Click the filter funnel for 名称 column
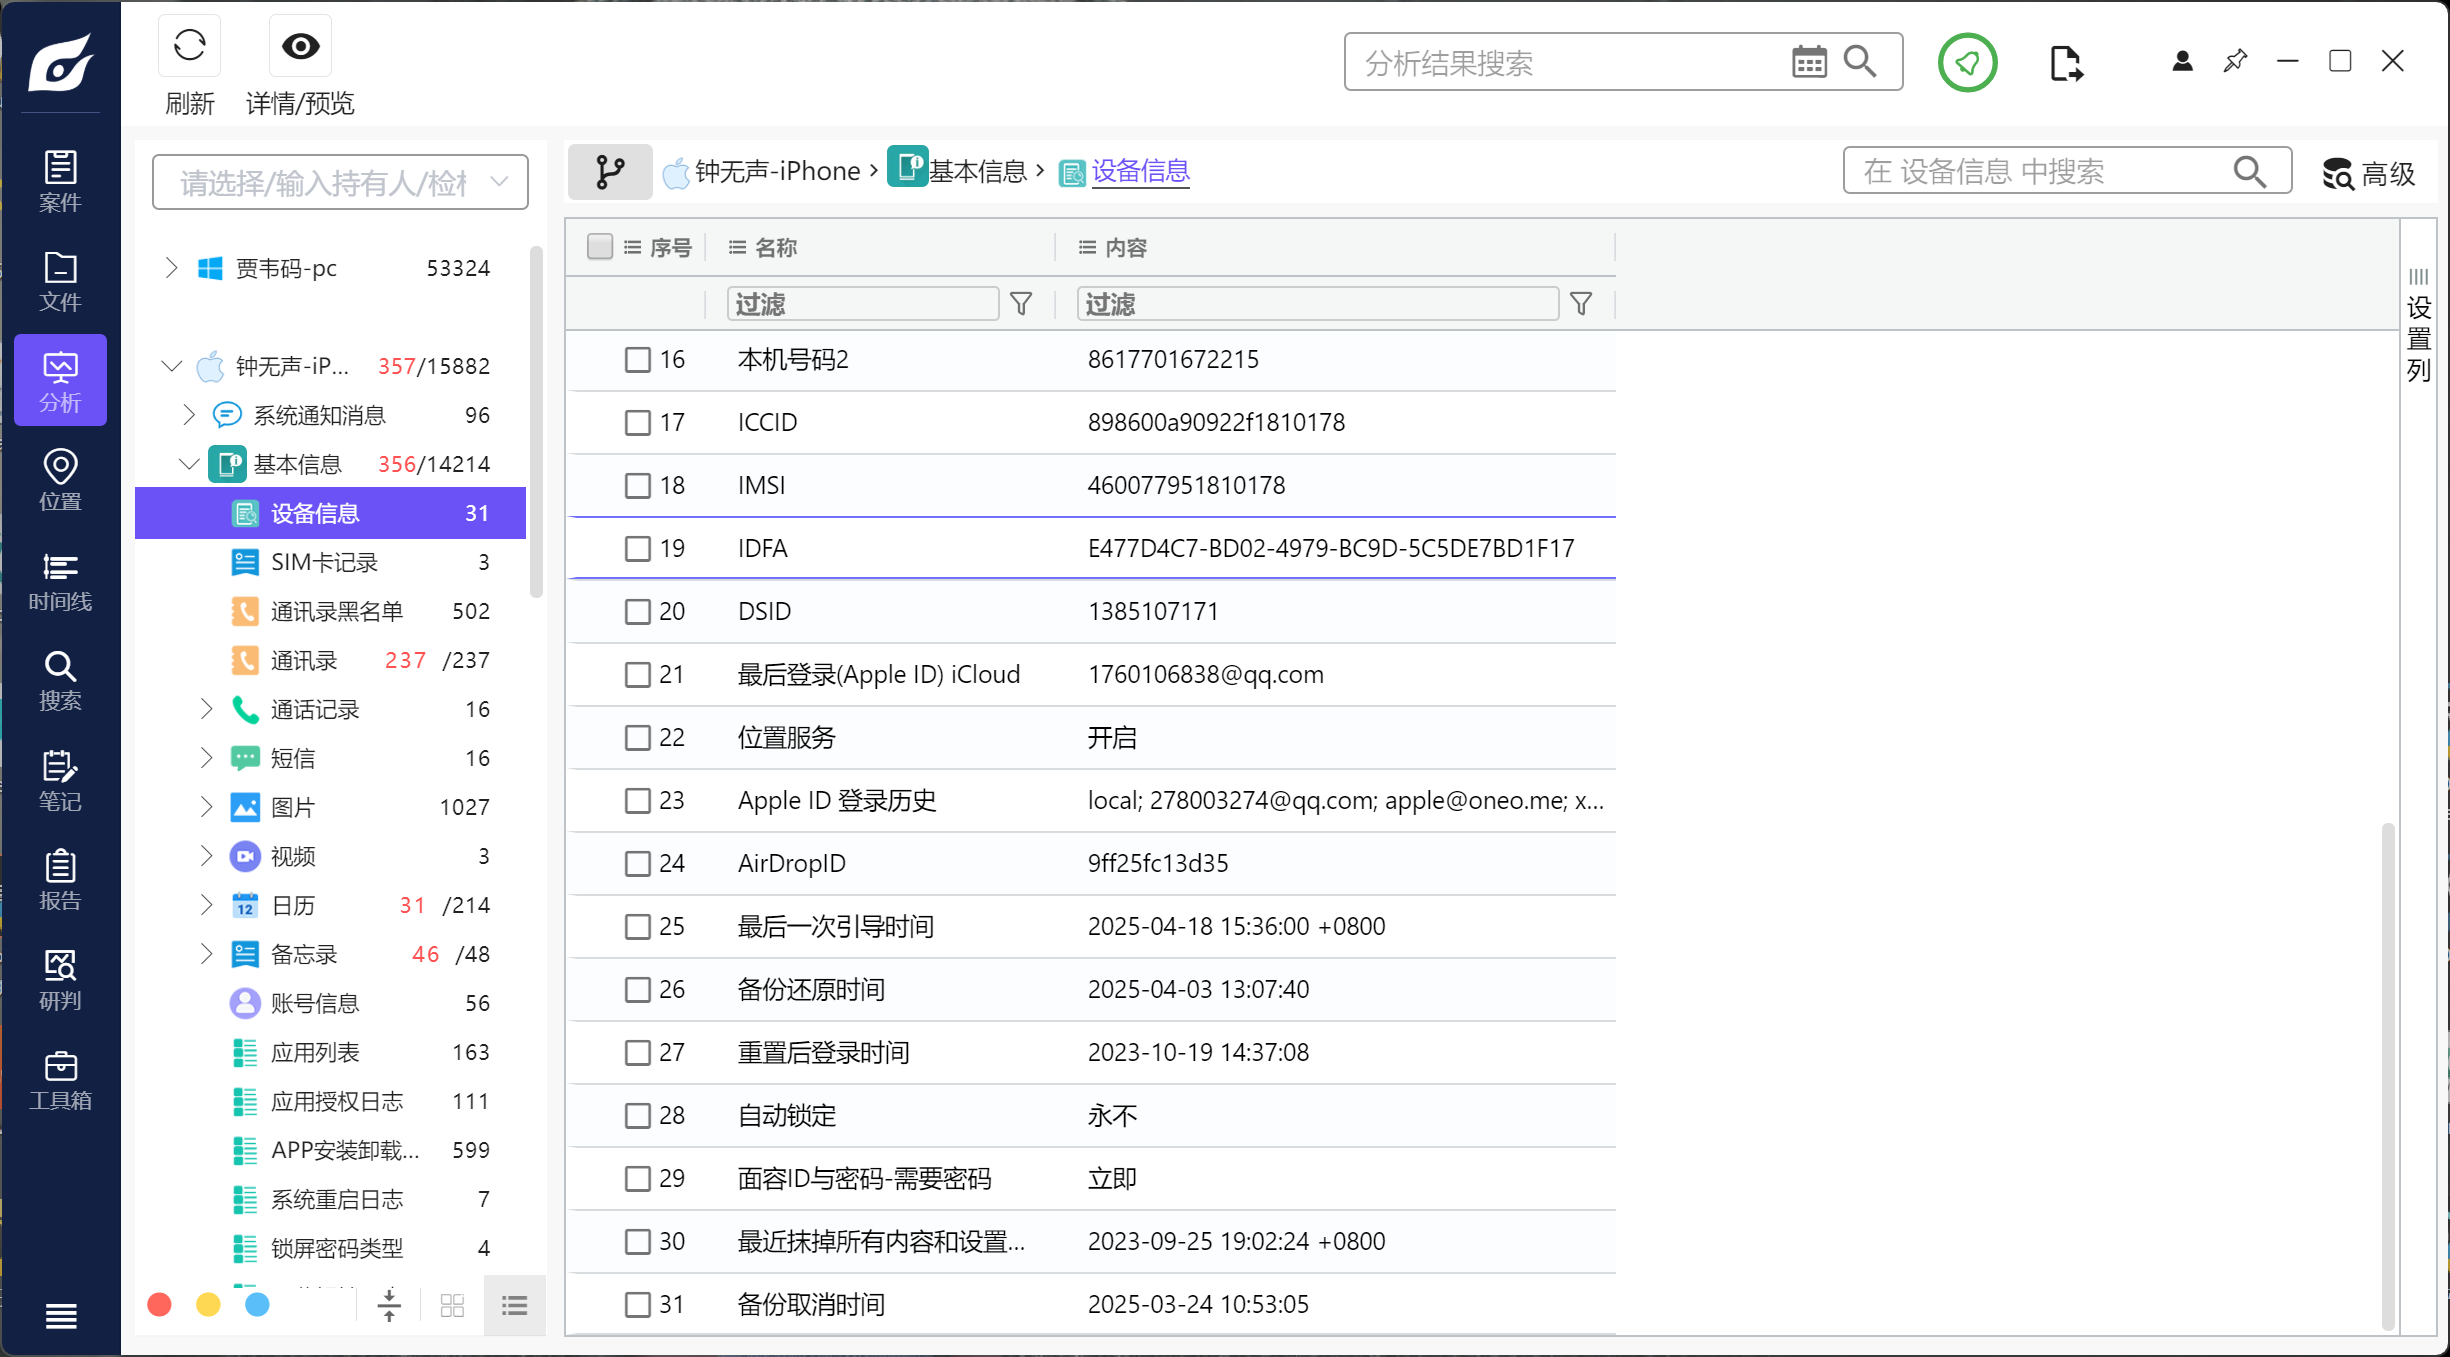2450x1357 pixels. coord(1021,304)
